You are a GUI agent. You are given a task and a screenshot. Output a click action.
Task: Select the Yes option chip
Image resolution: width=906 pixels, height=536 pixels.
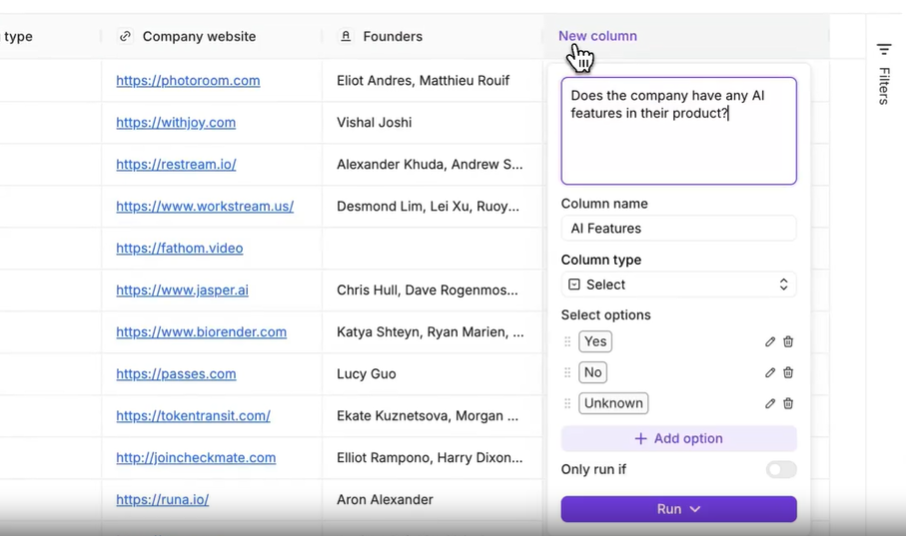coord(595,342)
